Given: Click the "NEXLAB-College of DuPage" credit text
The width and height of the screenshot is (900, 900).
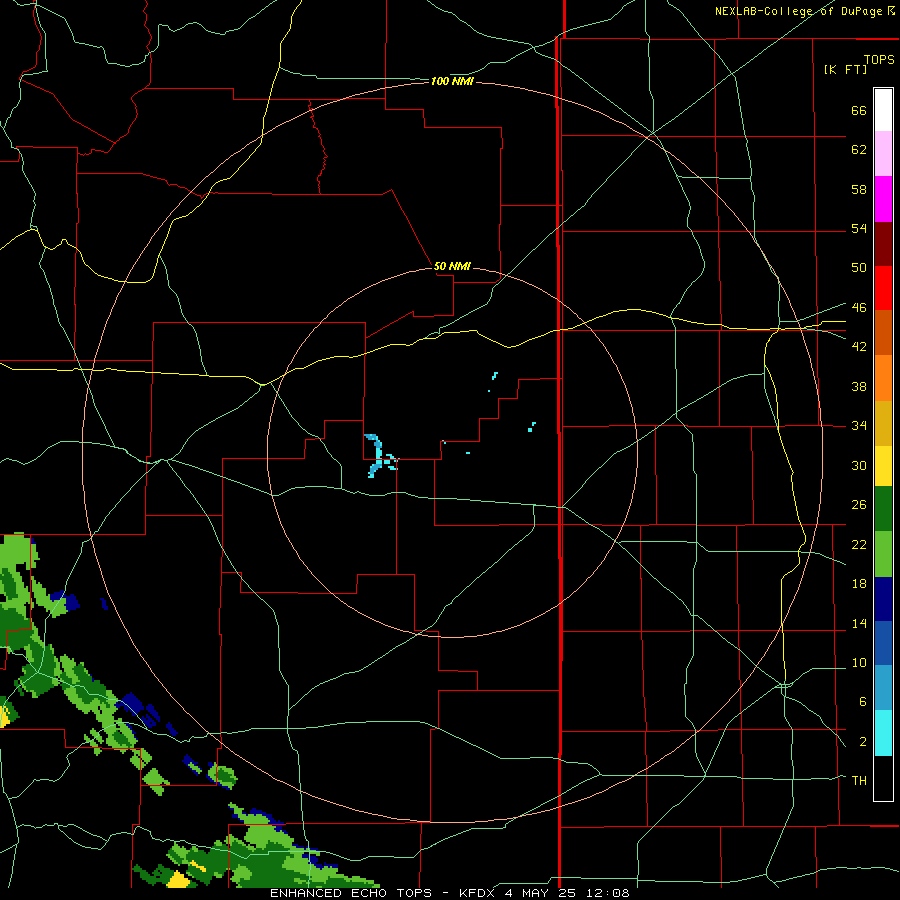Looking at the screenshot, I should 800,11.
